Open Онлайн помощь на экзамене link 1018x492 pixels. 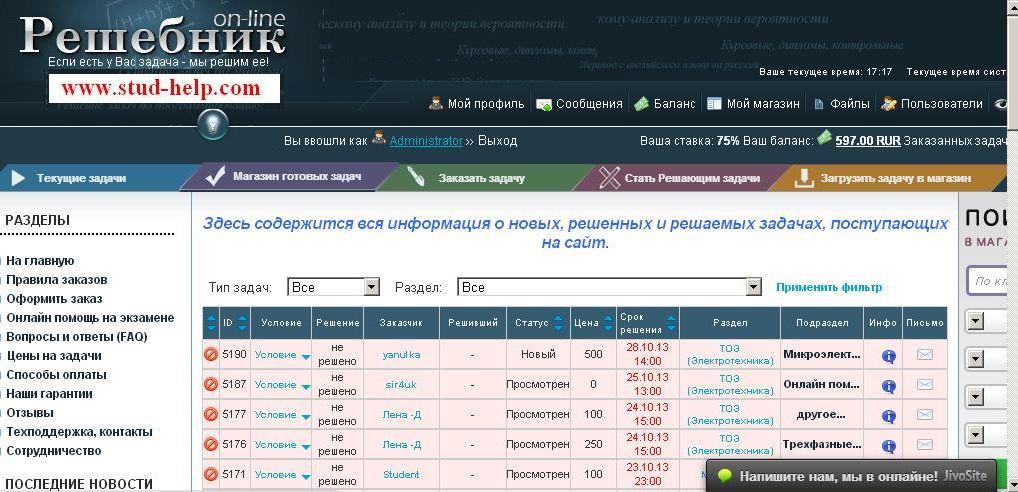[90, 317]
